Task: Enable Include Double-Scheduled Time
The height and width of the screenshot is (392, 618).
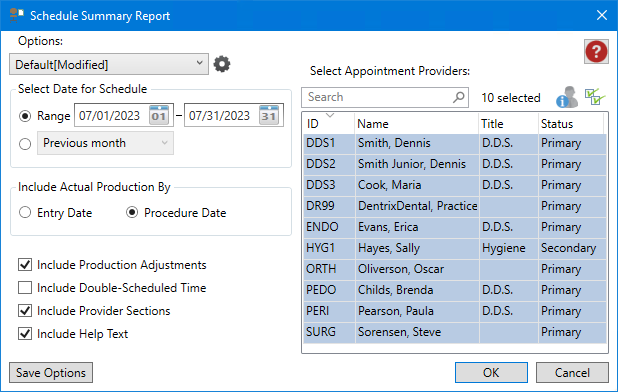Action: tap(25, 288)
